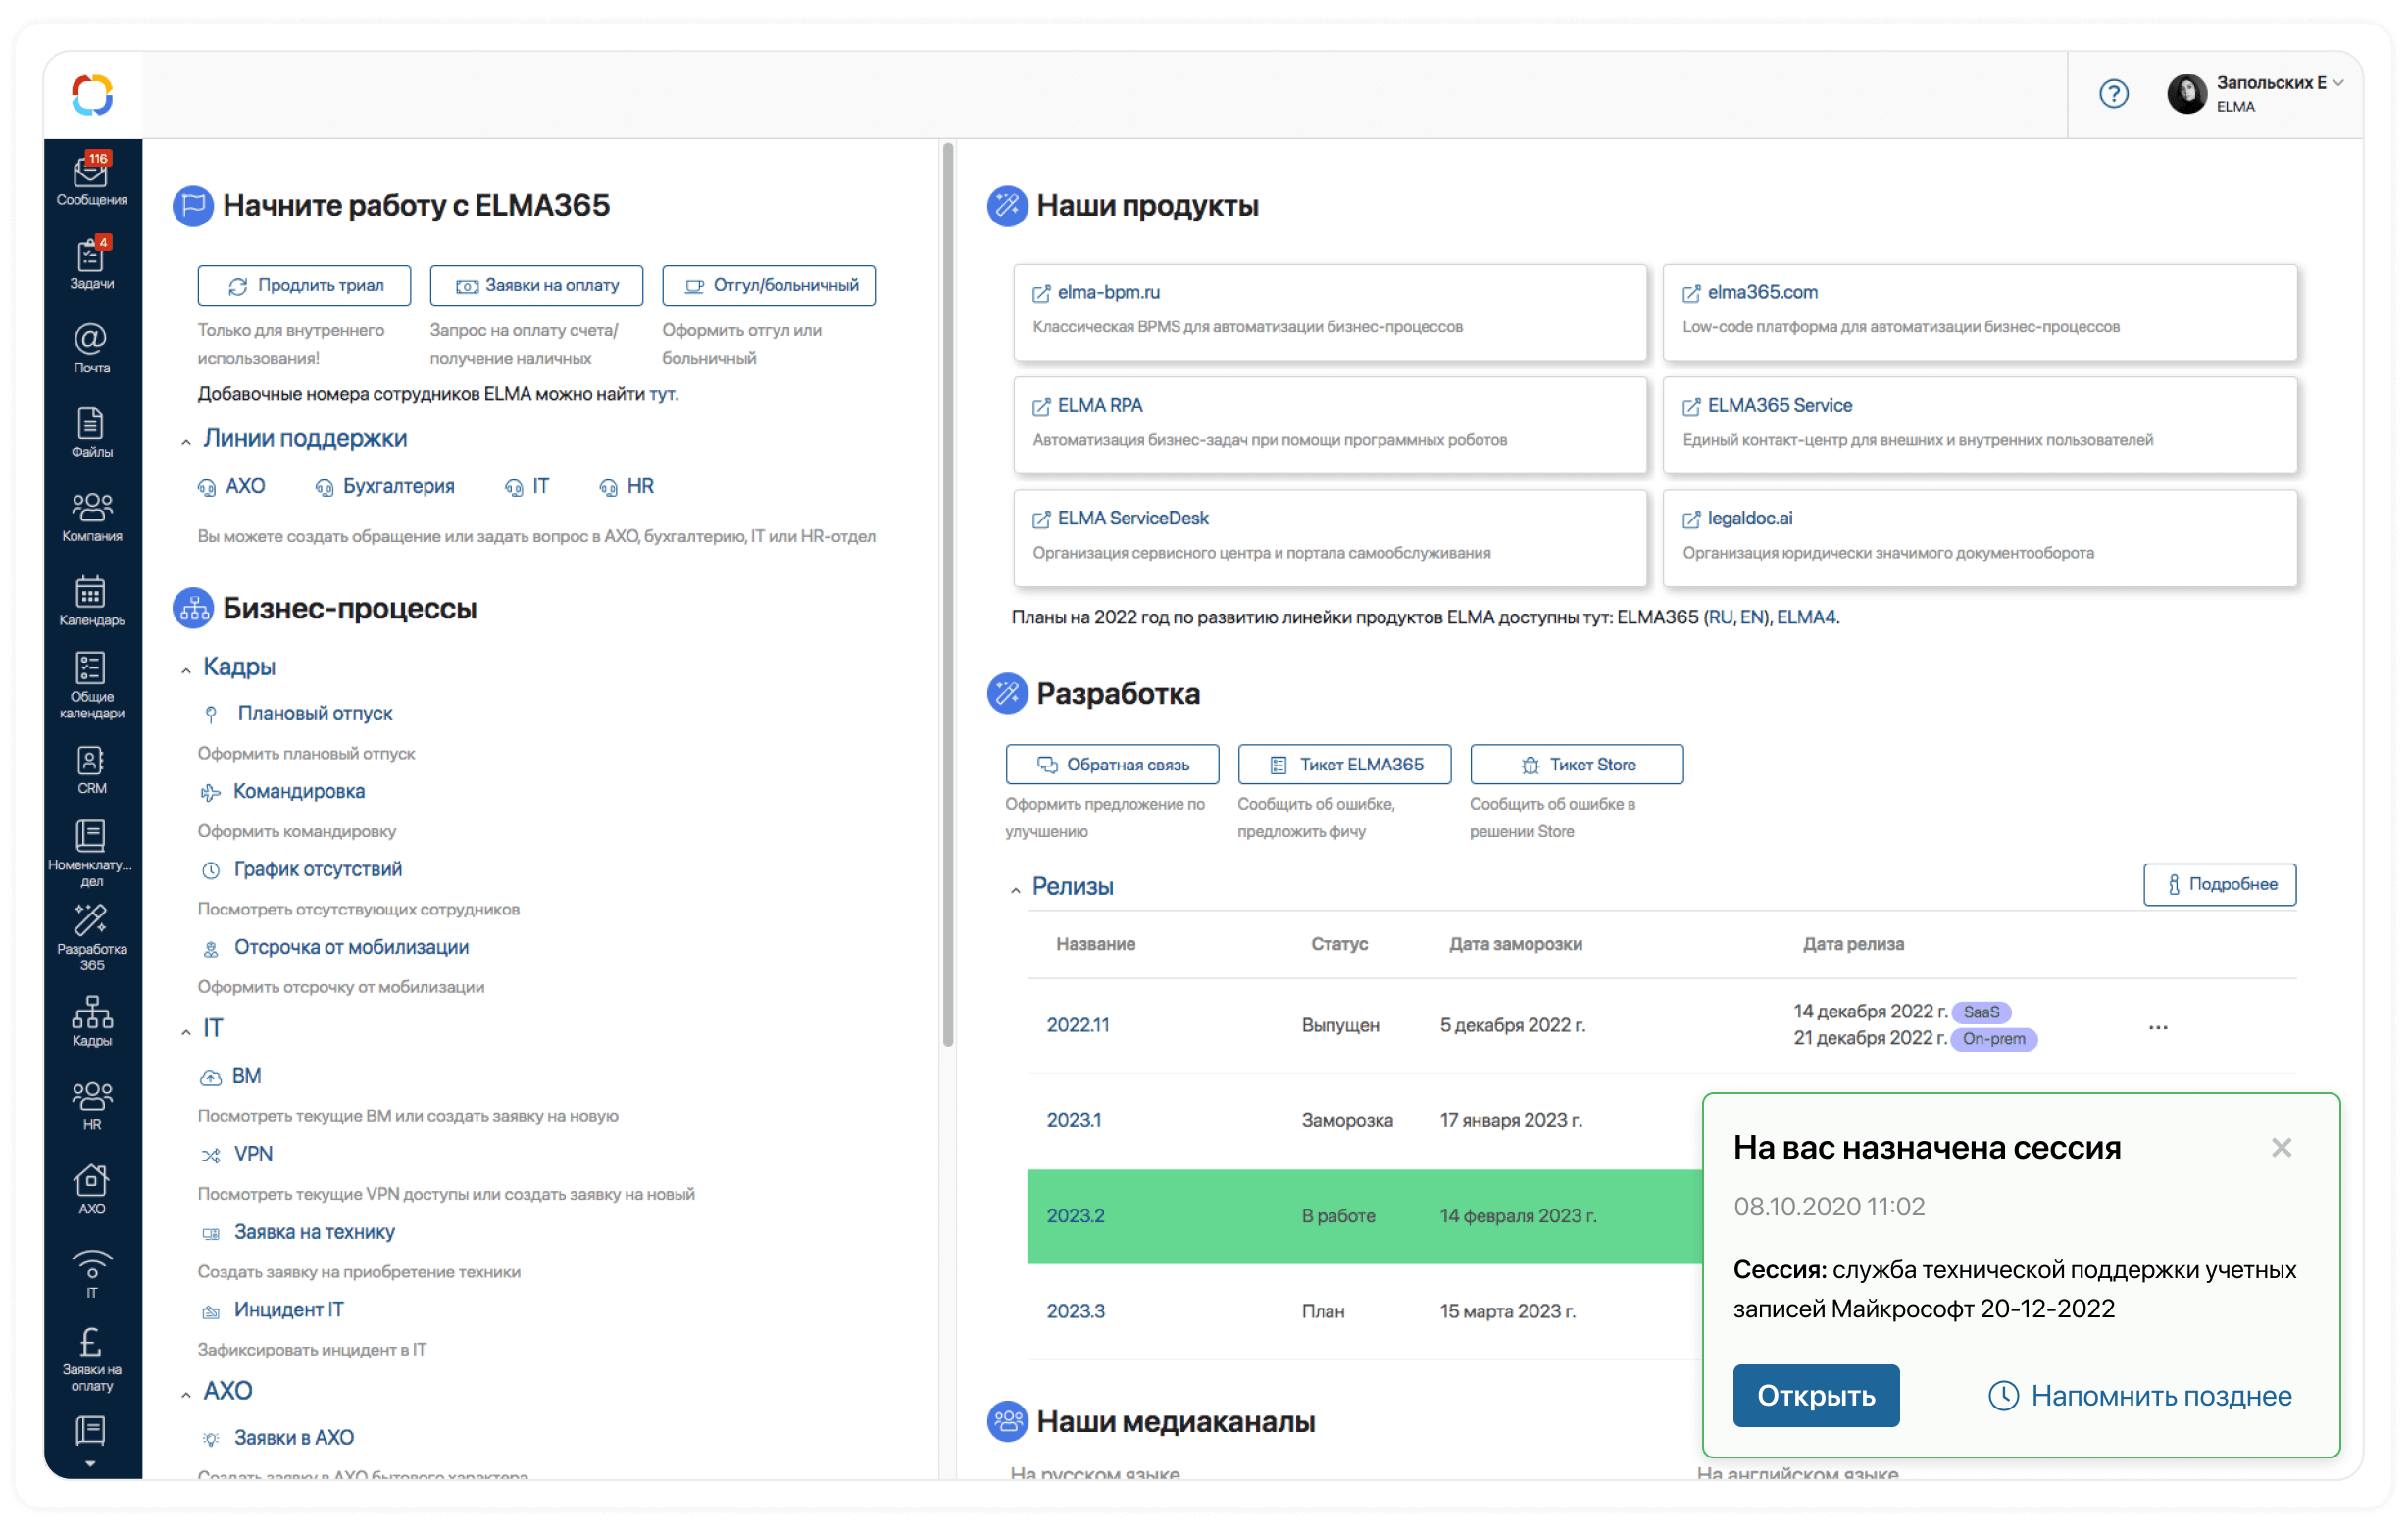Open the ВМ link

246,1076
